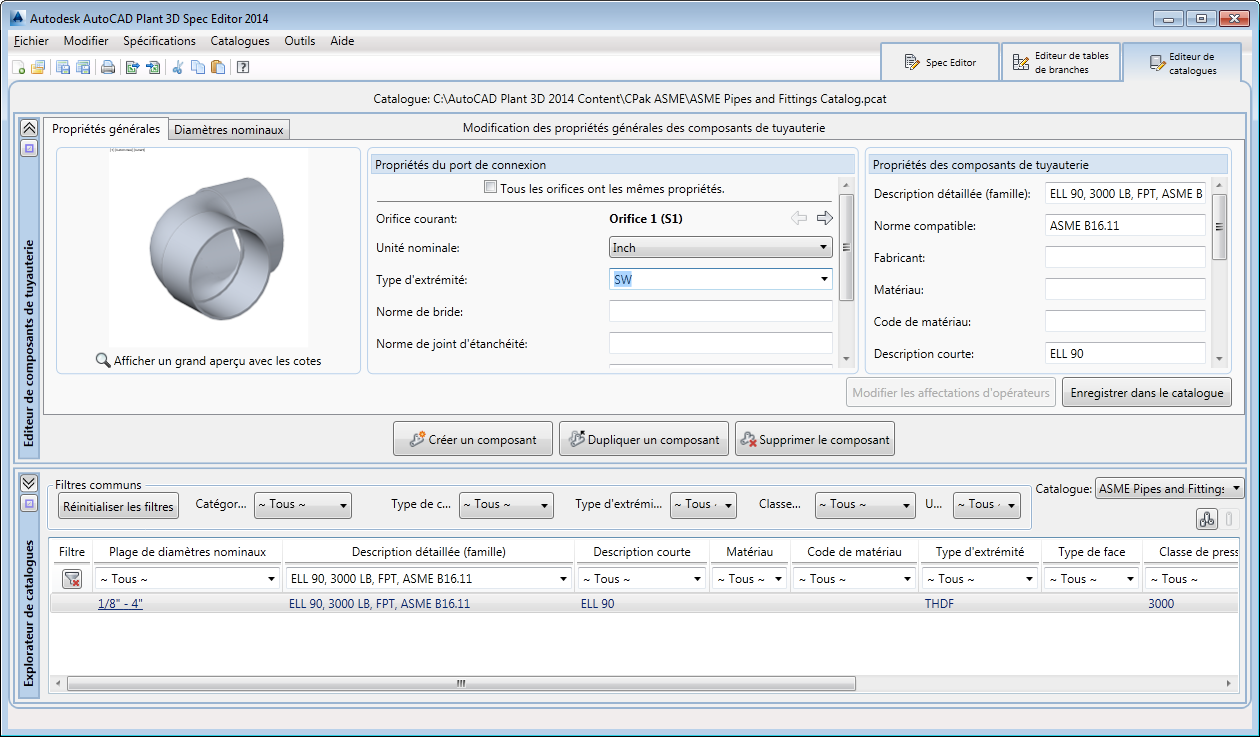Collapse the Editeur de composants de tuyauterie panel
Screen dimensions: 1260x737
[29, 128]
